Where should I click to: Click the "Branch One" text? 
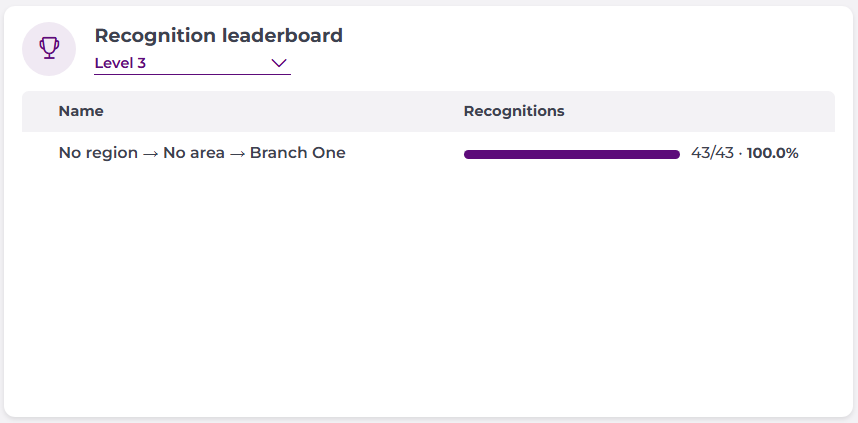297,154
